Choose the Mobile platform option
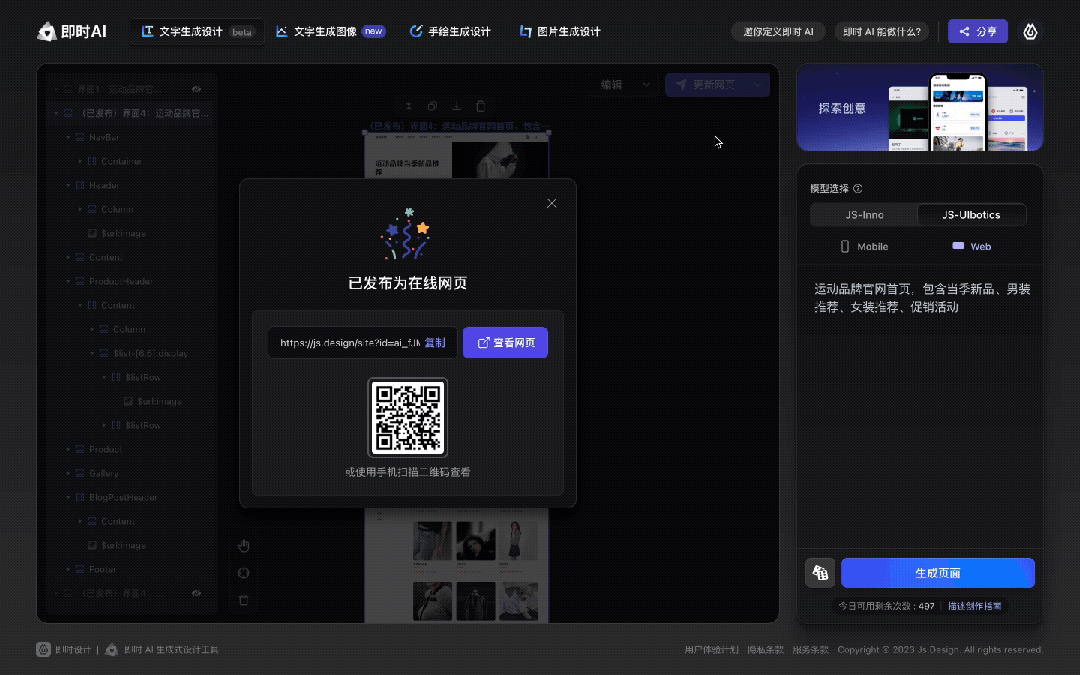 click(864, 247)
